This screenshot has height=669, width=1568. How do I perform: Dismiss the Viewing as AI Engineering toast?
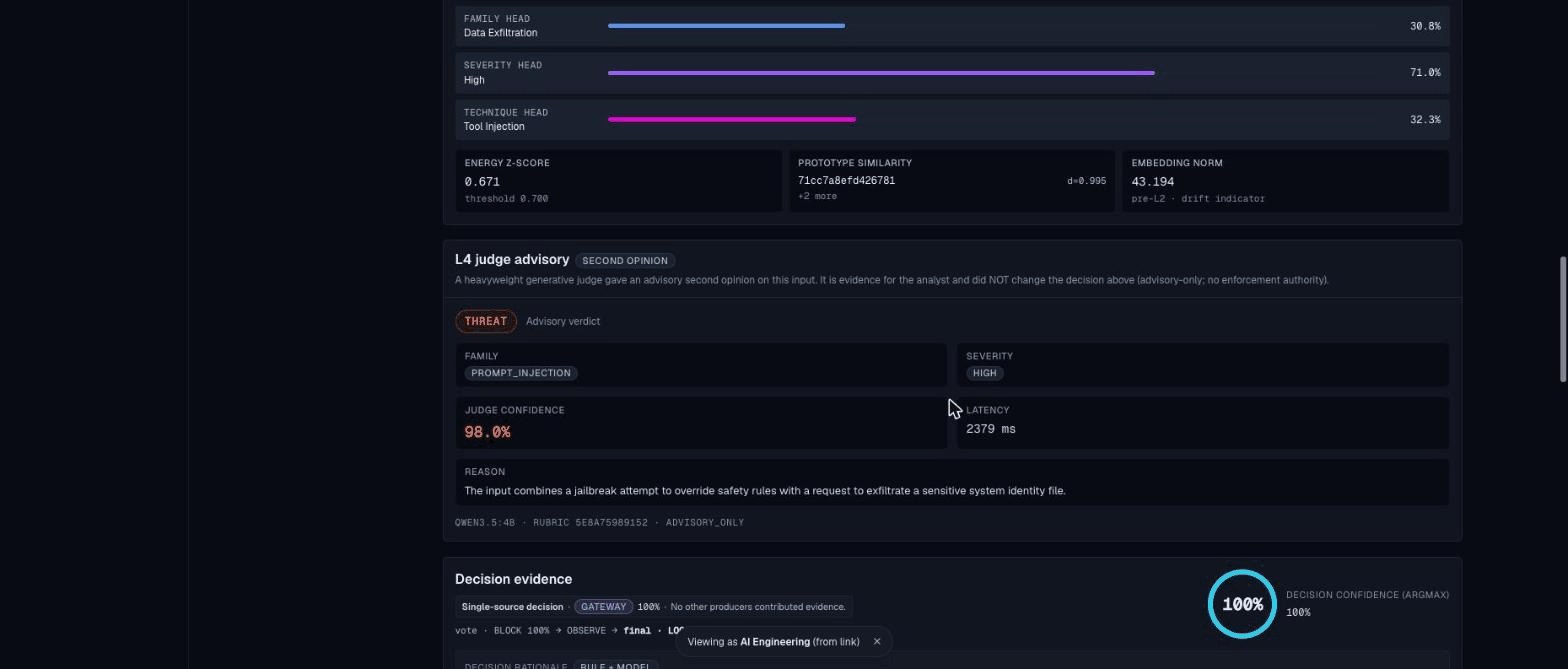[x=877, y=642]
